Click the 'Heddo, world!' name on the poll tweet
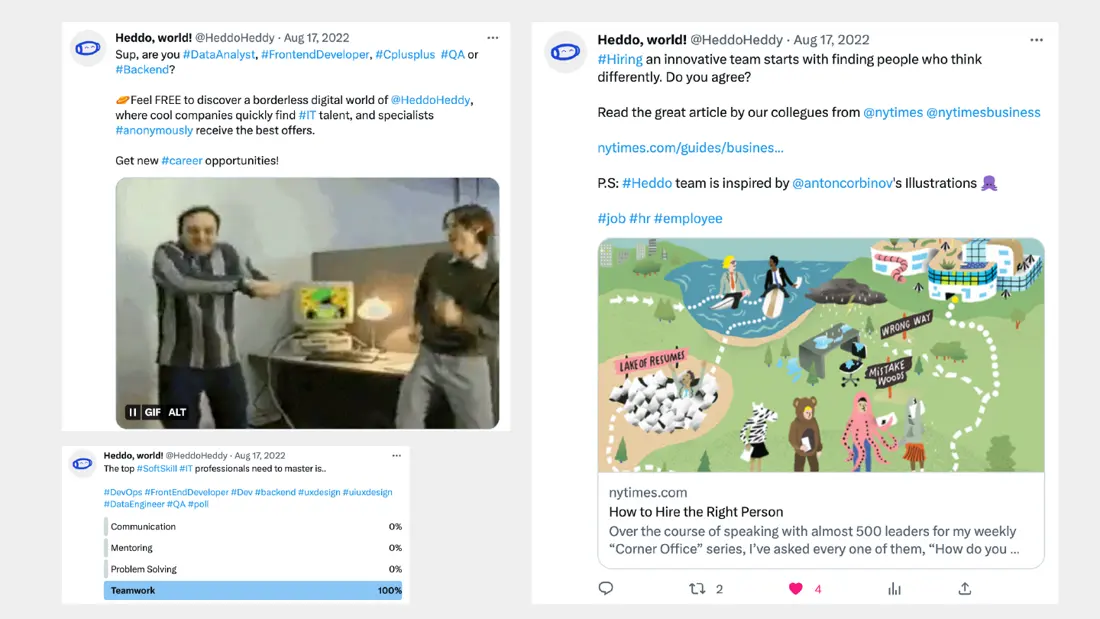This screenshot has height=619, width=1100. [x=133, y=455]
